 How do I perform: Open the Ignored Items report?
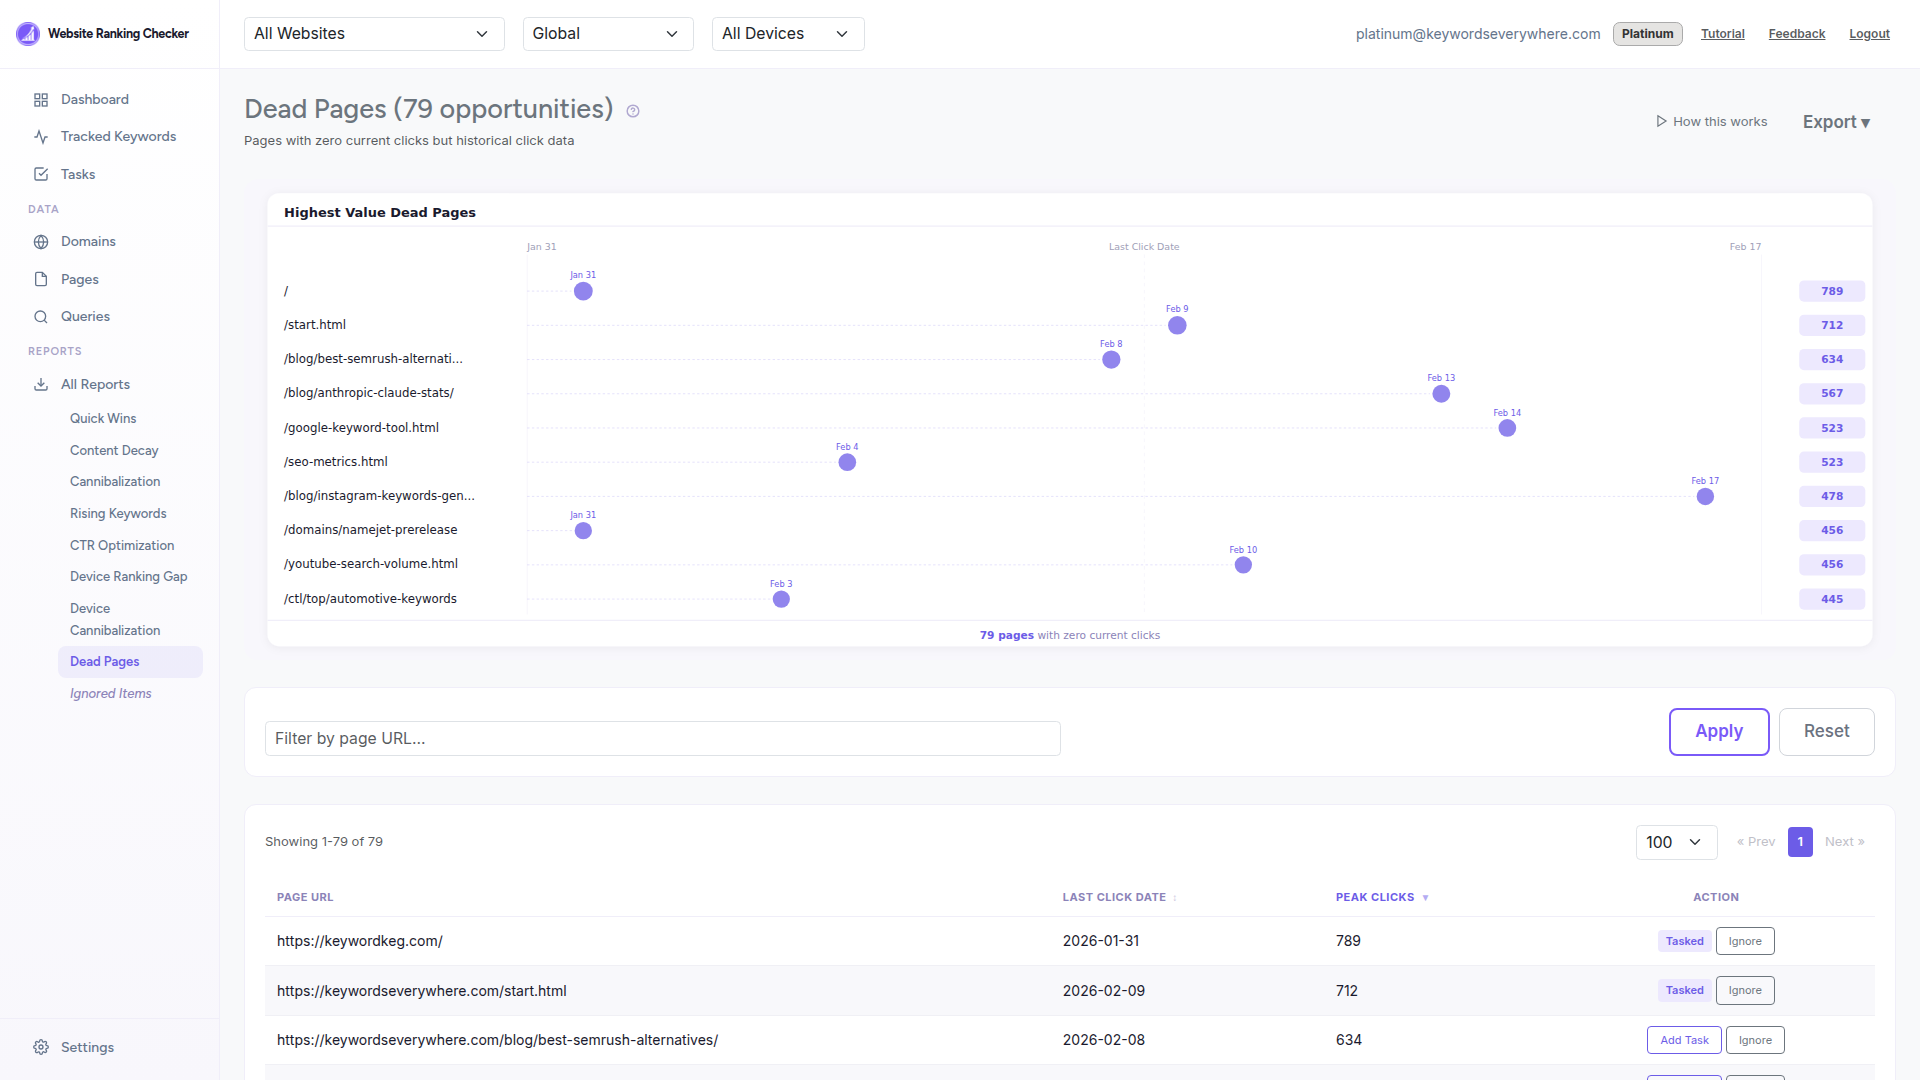click(111, 693)
